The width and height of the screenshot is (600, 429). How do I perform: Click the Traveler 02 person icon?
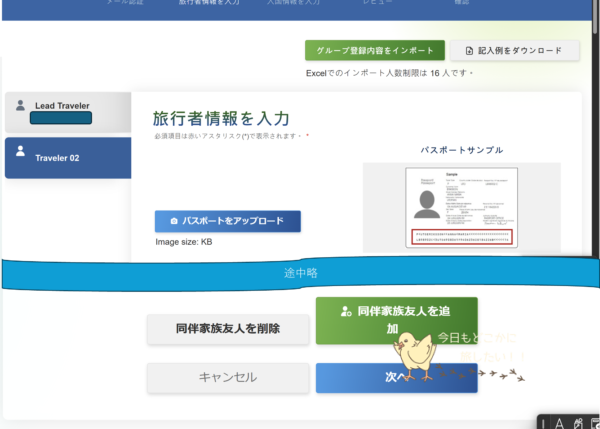coord(20,151)
